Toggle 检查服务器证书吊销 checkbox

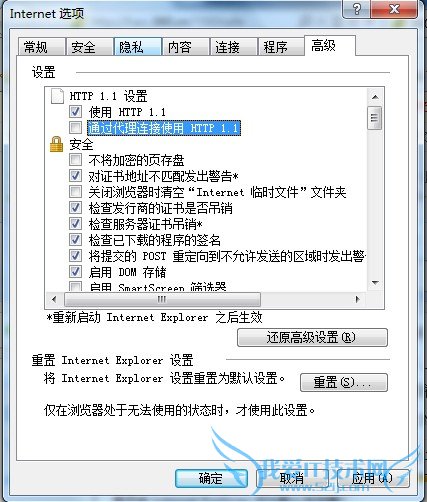tap(75, 224)
